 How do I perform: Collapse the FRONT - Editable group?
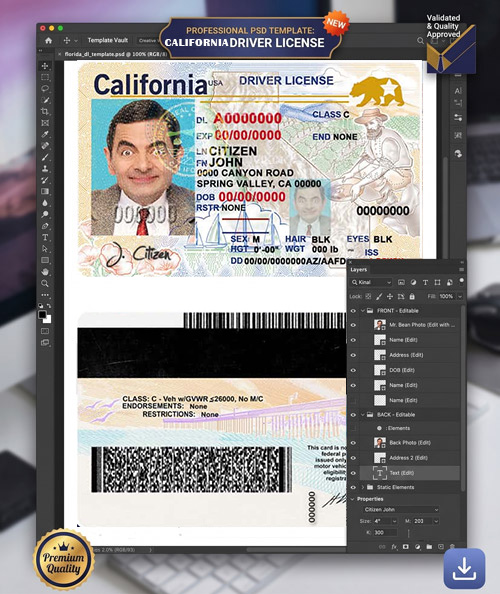pyautogui.click(x=362, y=311)
